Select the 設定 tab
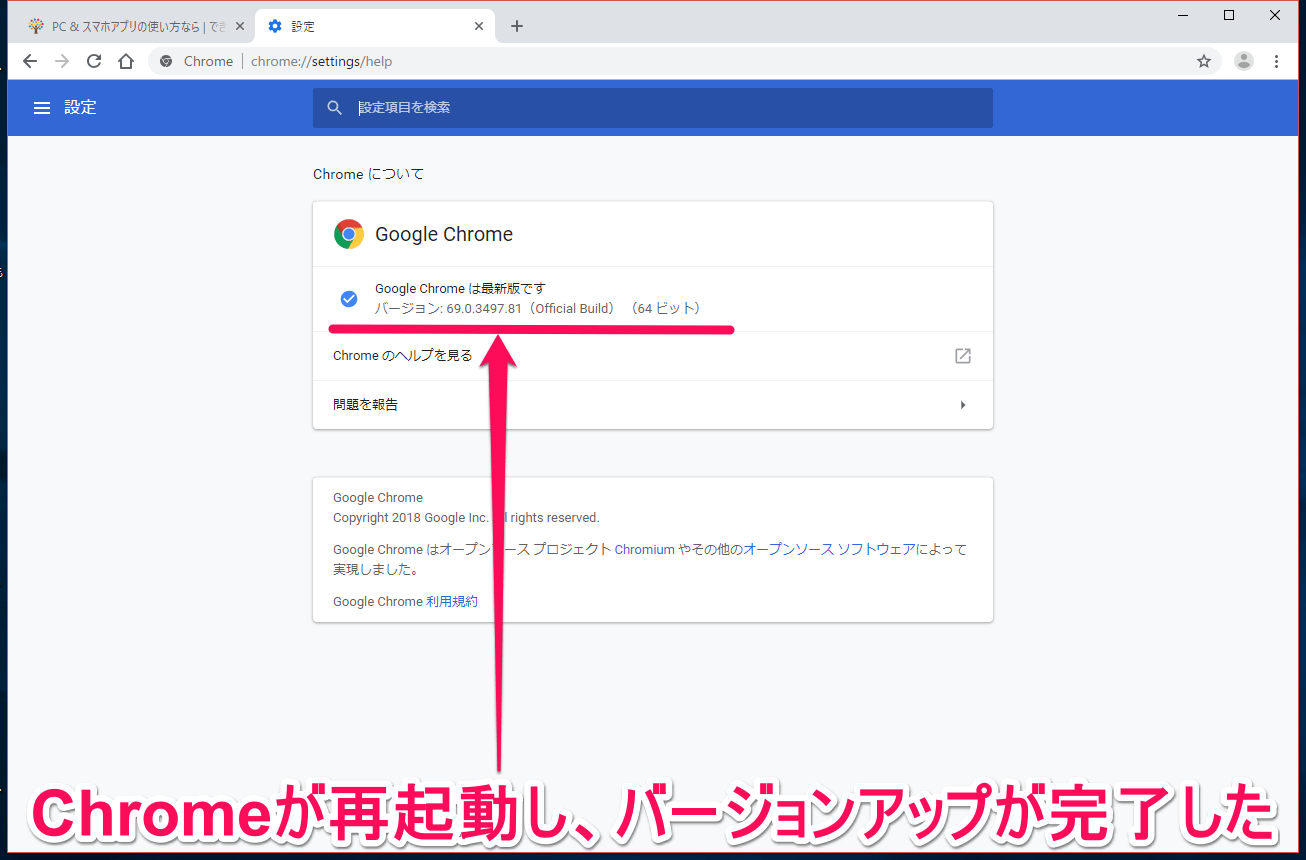The width and height of the screenshot is (1306, 860). (x=376, y=26)
